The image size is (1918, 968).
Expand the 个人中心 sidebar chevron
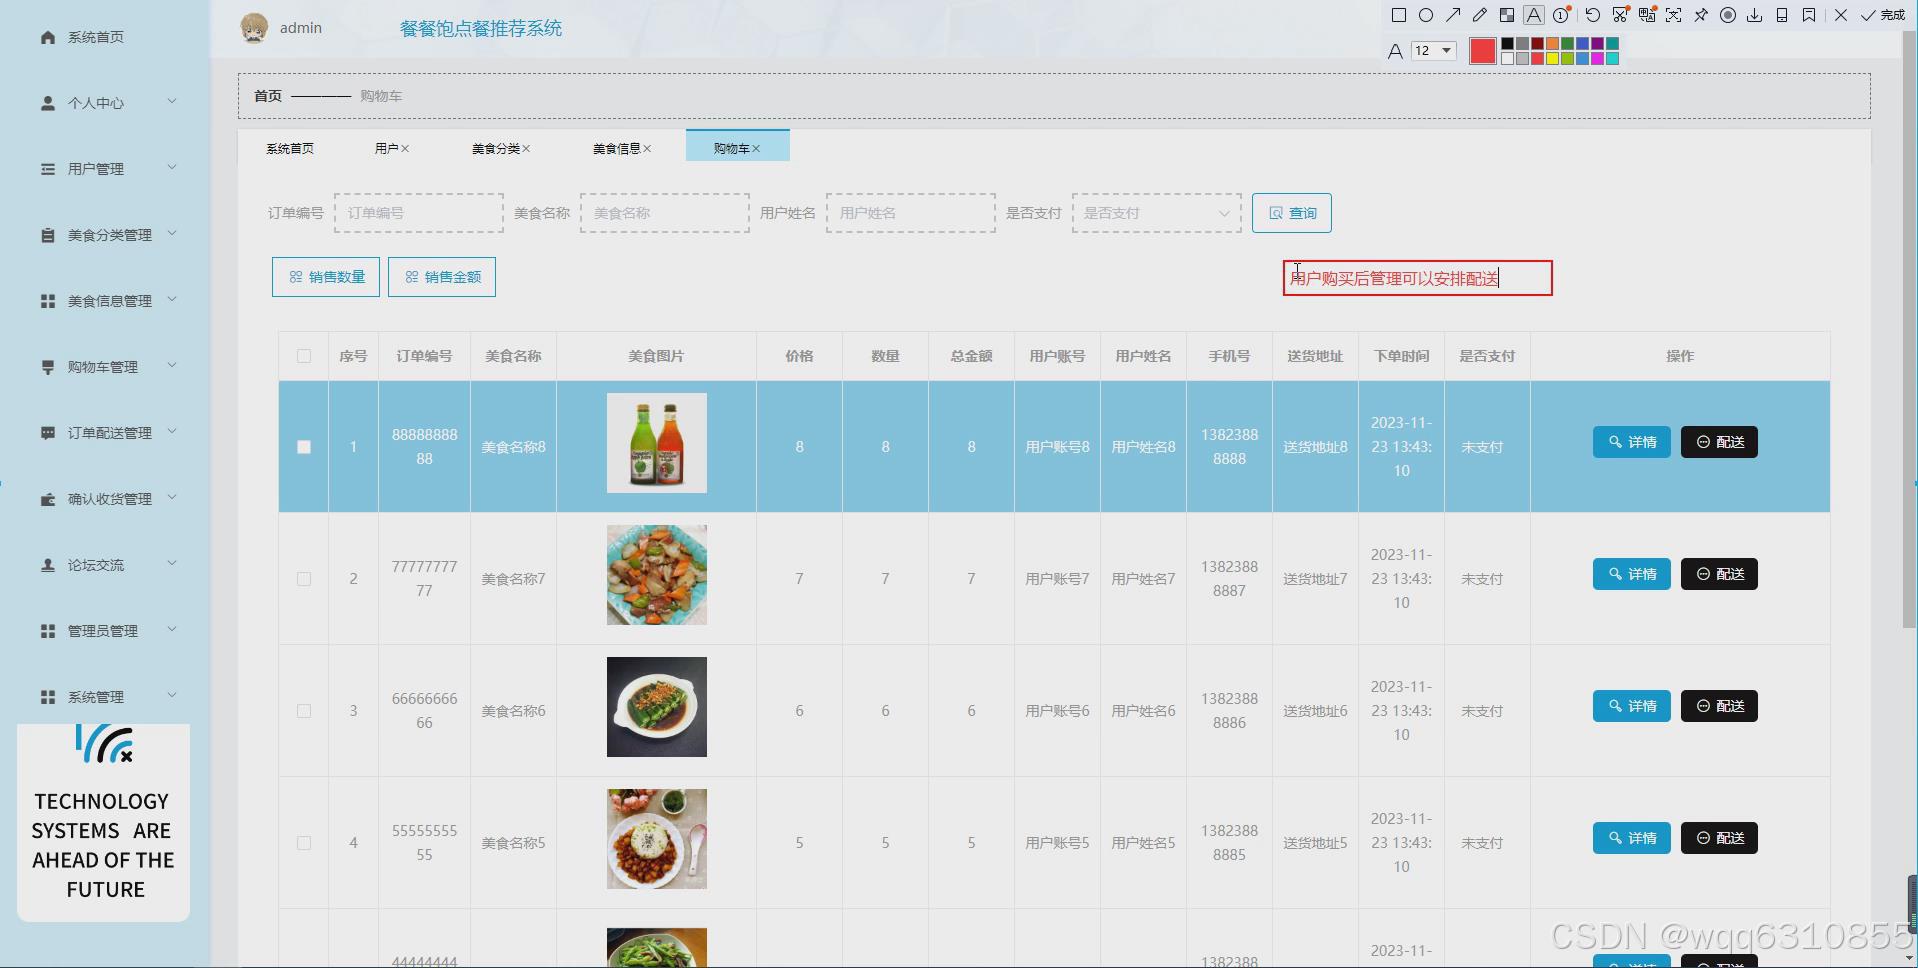(172, 102)
